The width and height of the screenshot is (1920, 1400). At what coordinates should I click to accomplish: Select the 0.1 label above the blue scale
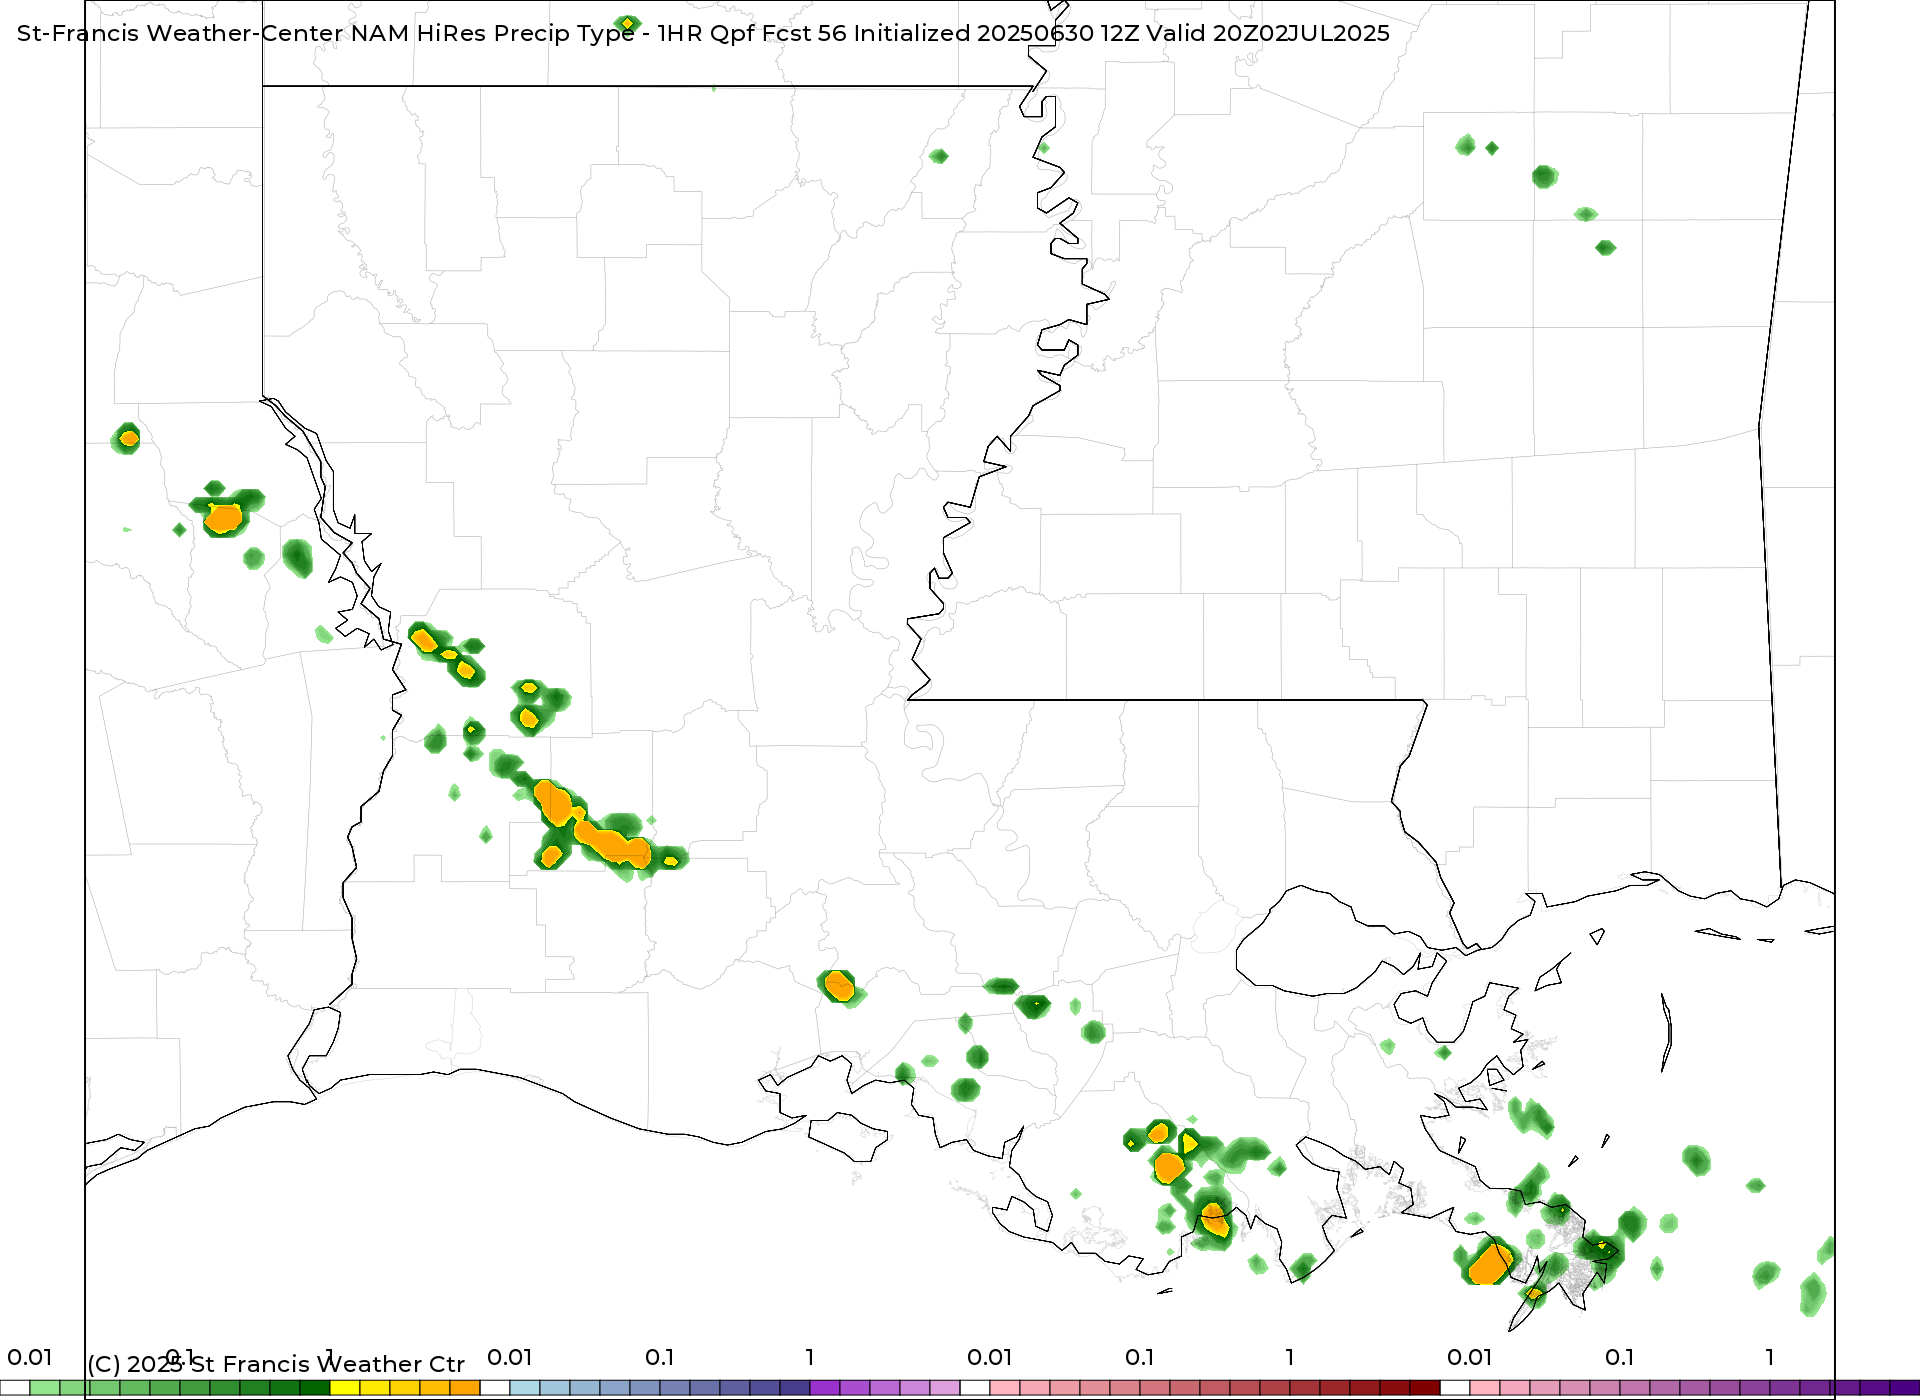pos(659,1357)
